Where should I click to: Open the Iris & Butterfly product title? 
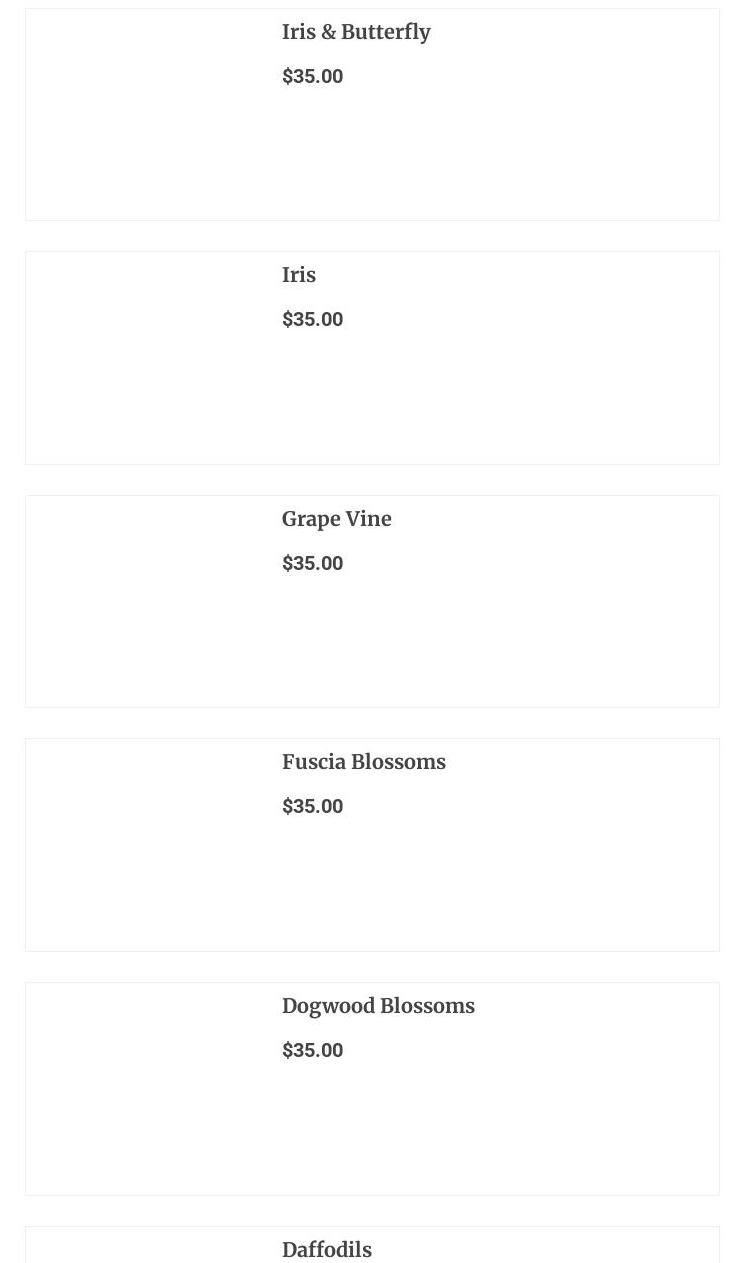356,32
